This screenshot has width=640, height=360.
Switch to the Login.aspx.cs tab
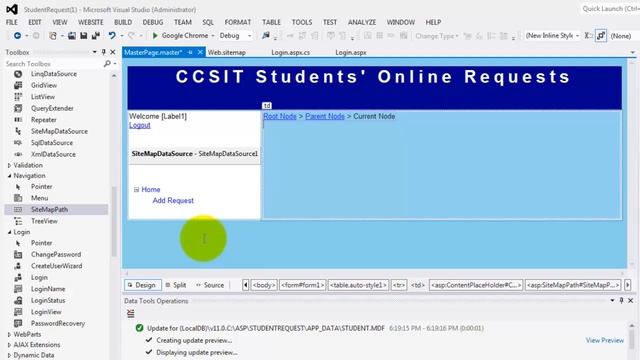(x=290, y=52)
